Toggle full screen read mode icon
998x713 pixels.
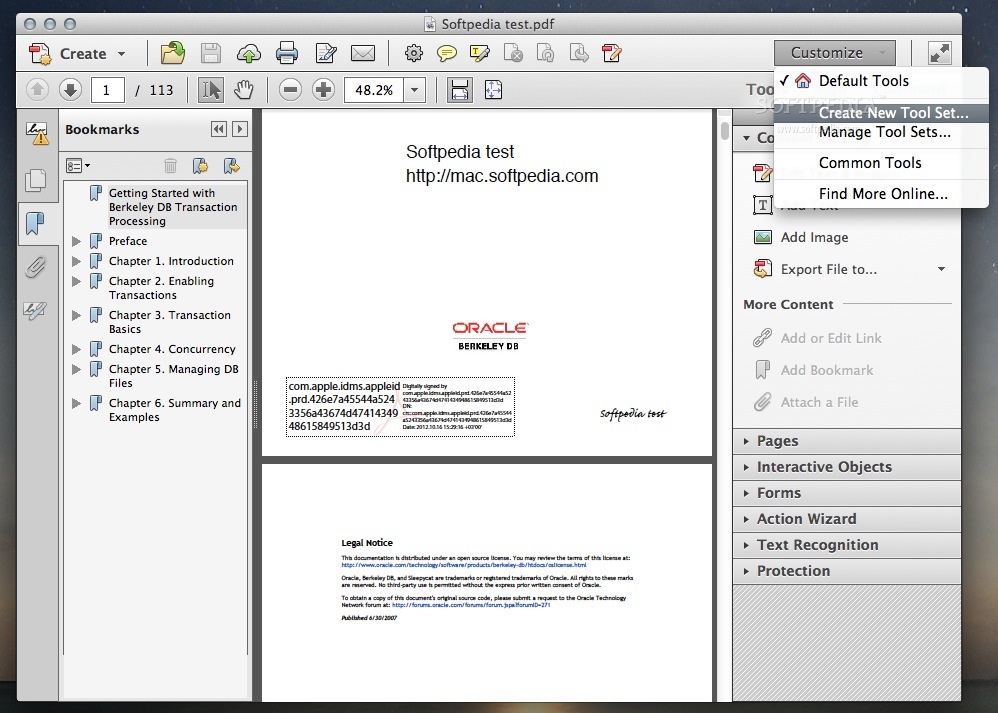pos(939,53)
